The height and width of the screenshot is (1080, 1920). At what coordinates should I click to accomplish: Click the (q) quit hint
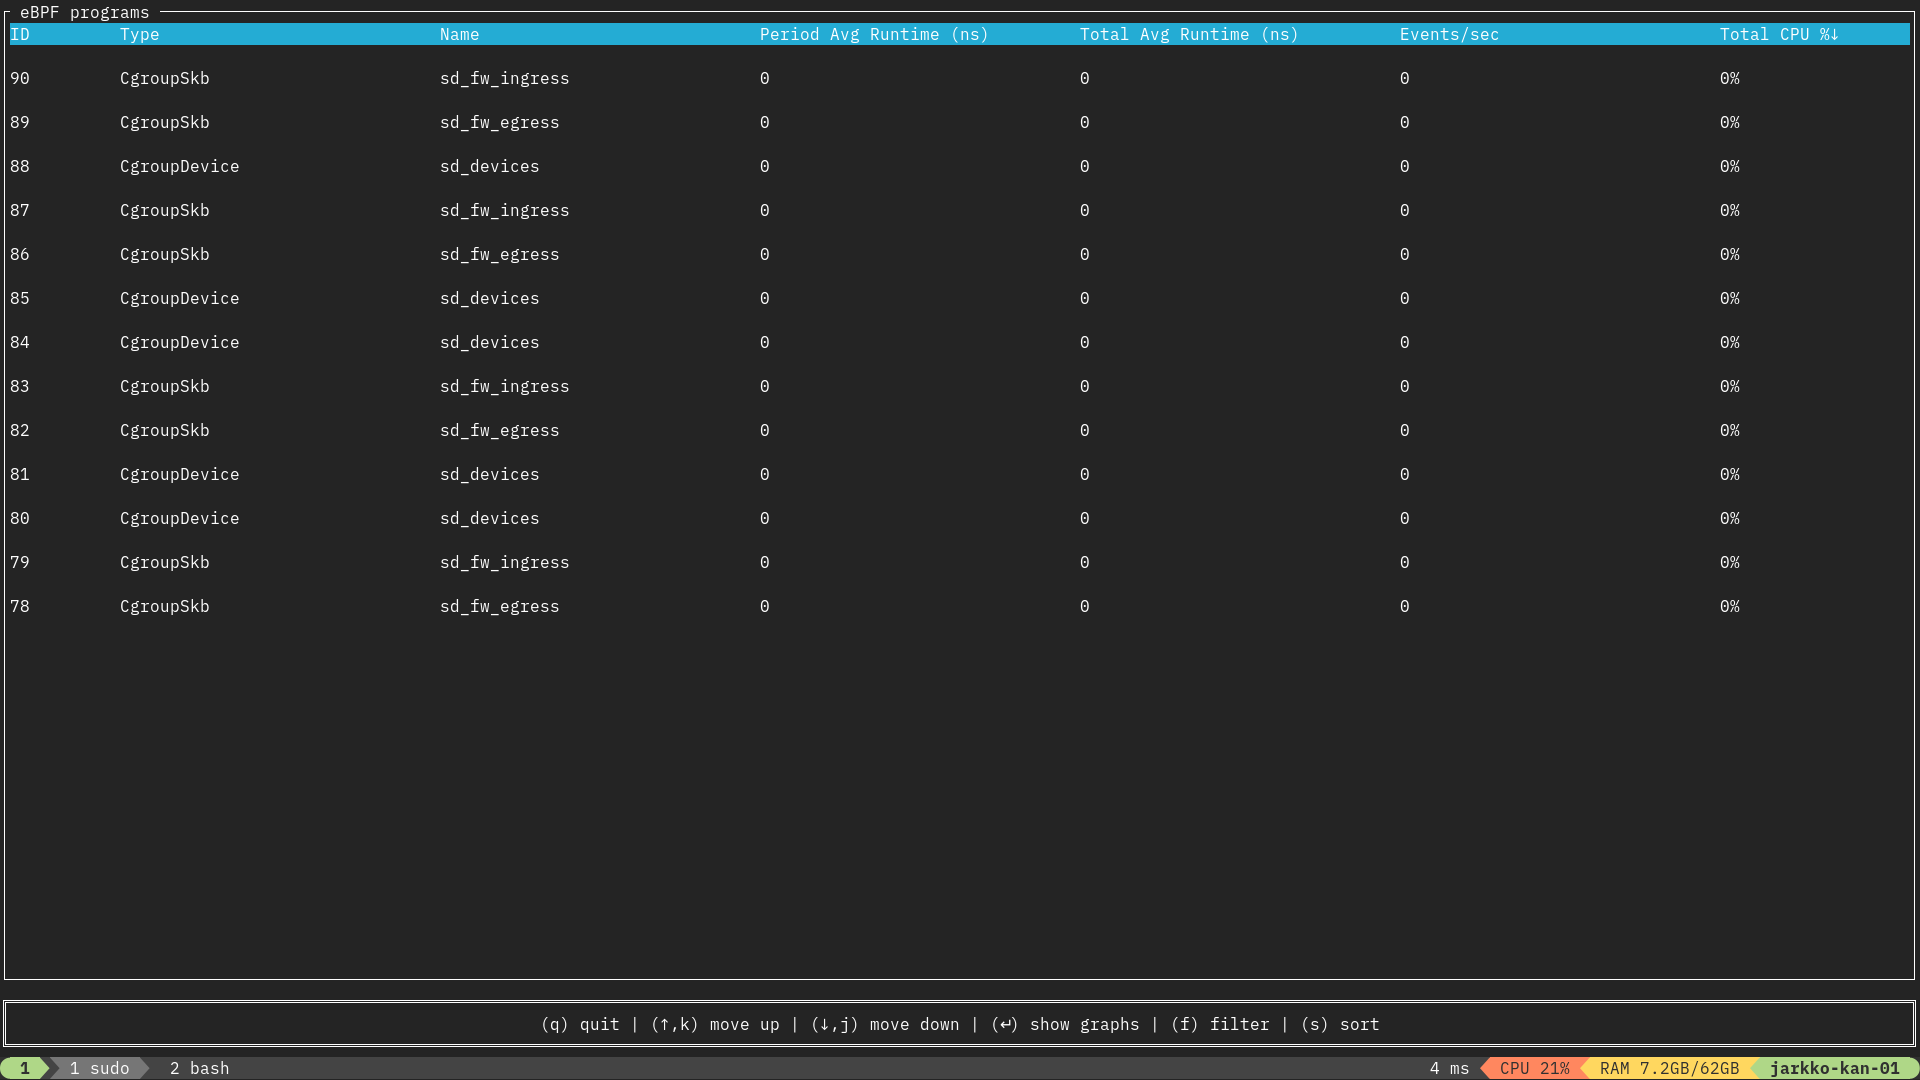point(580,1024)
